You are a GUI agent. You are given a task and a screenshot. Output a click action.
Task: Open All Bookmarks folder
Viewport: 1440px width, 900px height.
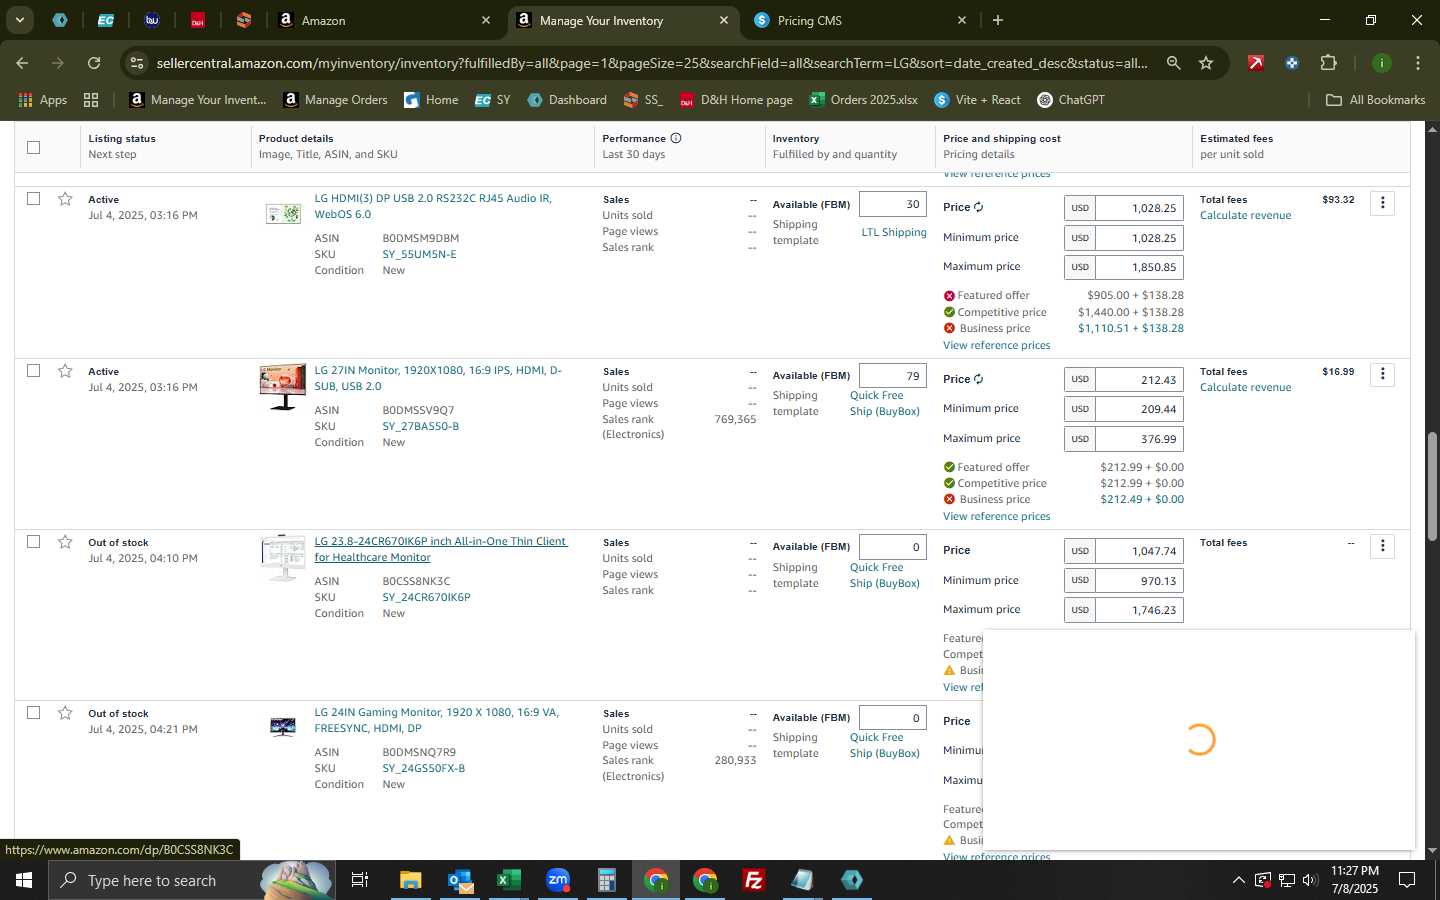pos(1375,100)
